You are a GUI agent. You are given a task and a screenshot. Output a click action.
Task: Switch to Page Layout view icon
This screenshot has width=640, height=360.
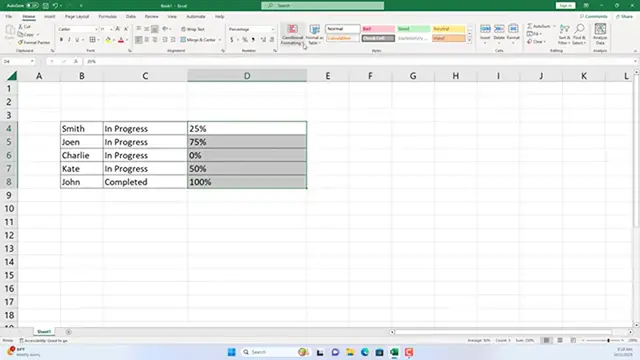(x=560, y=340)
